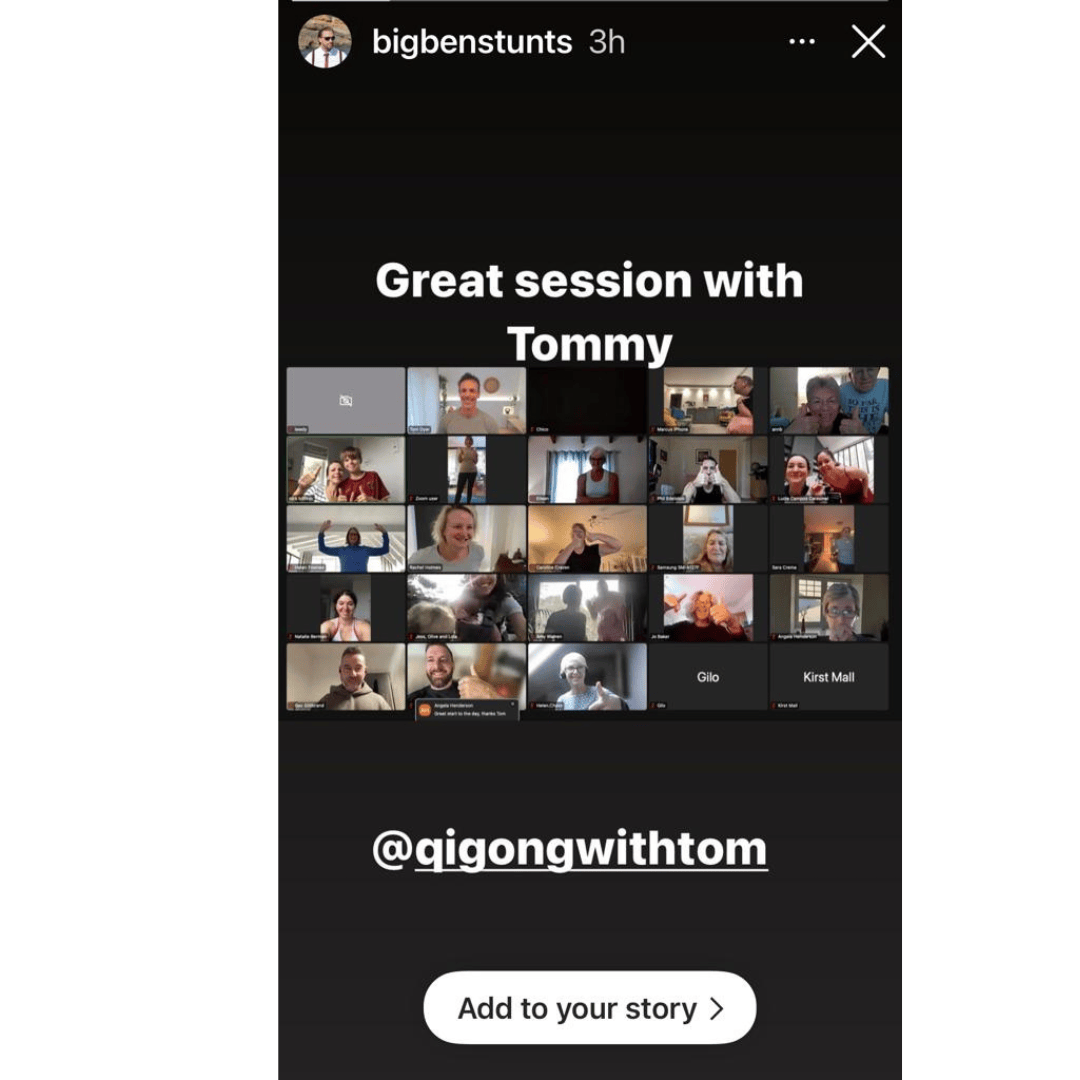This screenshot has width=1080, height=1080.
Task: Select the Kirst Mall participant tile
Action: click(x=829, y=677)
